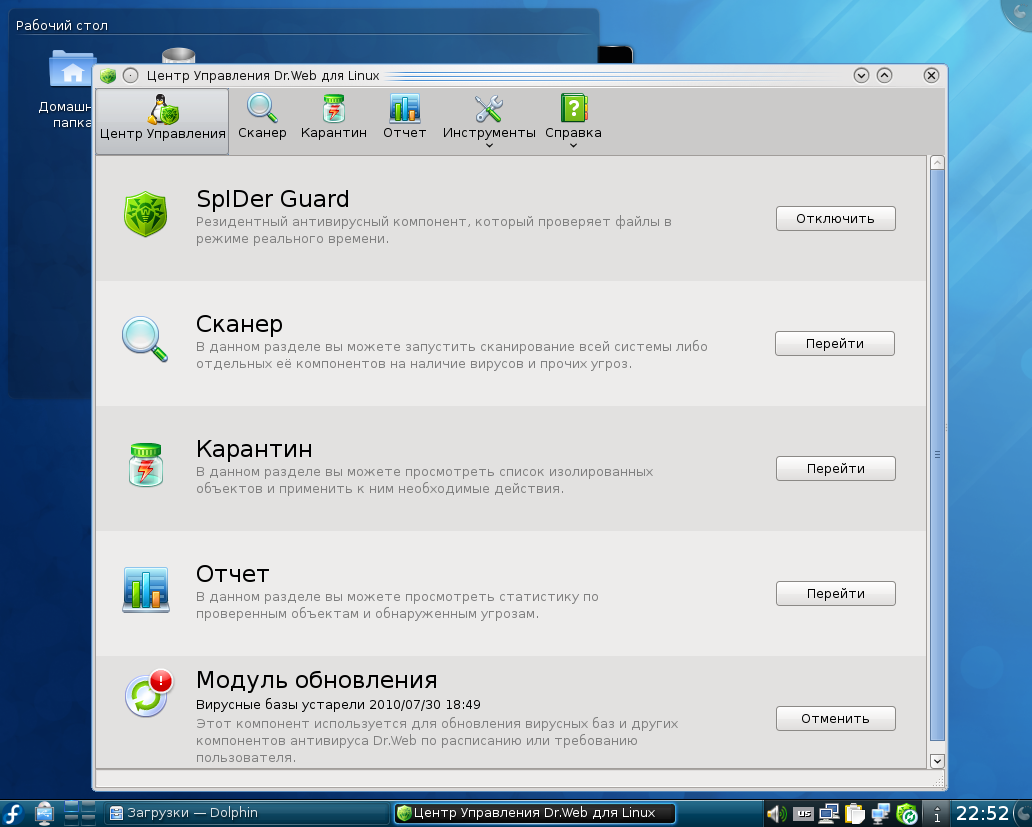
Task: Close the Dr.Web control center window
Action: pos(931,76)
